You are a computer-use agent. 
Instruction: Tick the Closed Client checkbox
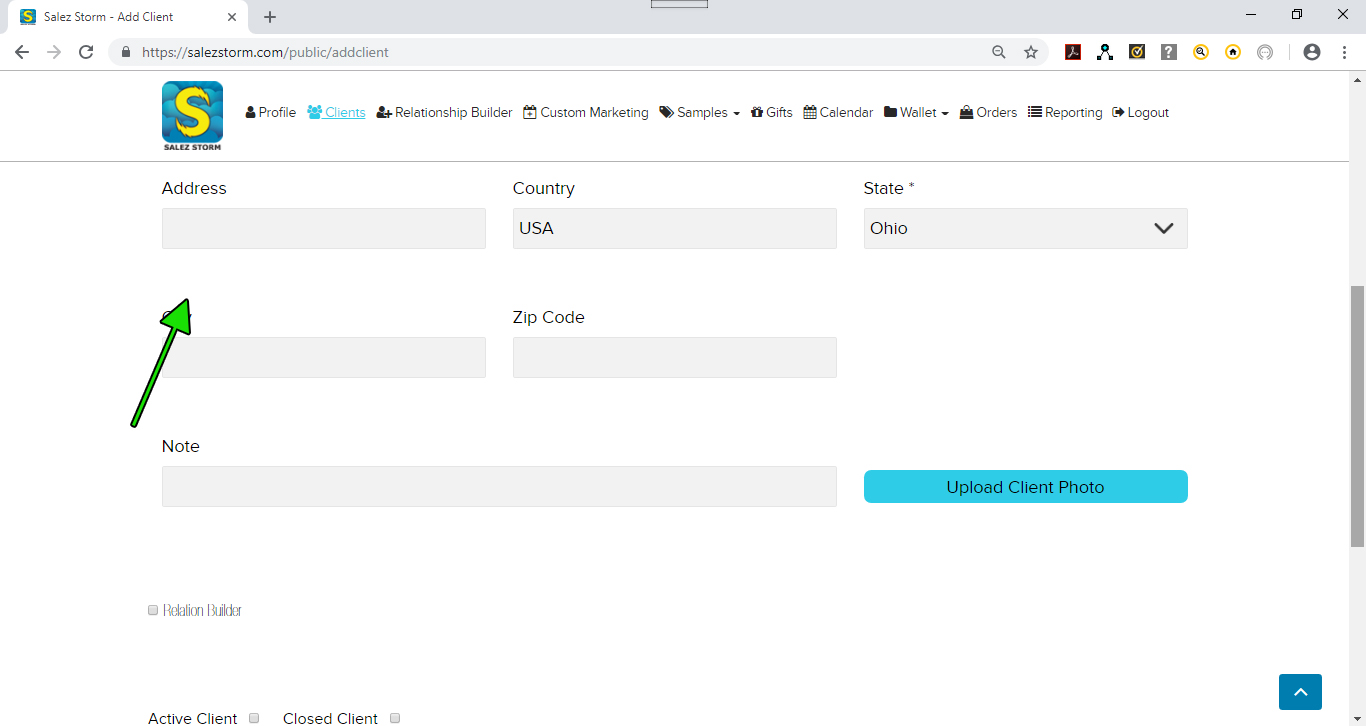coord(395,718)
